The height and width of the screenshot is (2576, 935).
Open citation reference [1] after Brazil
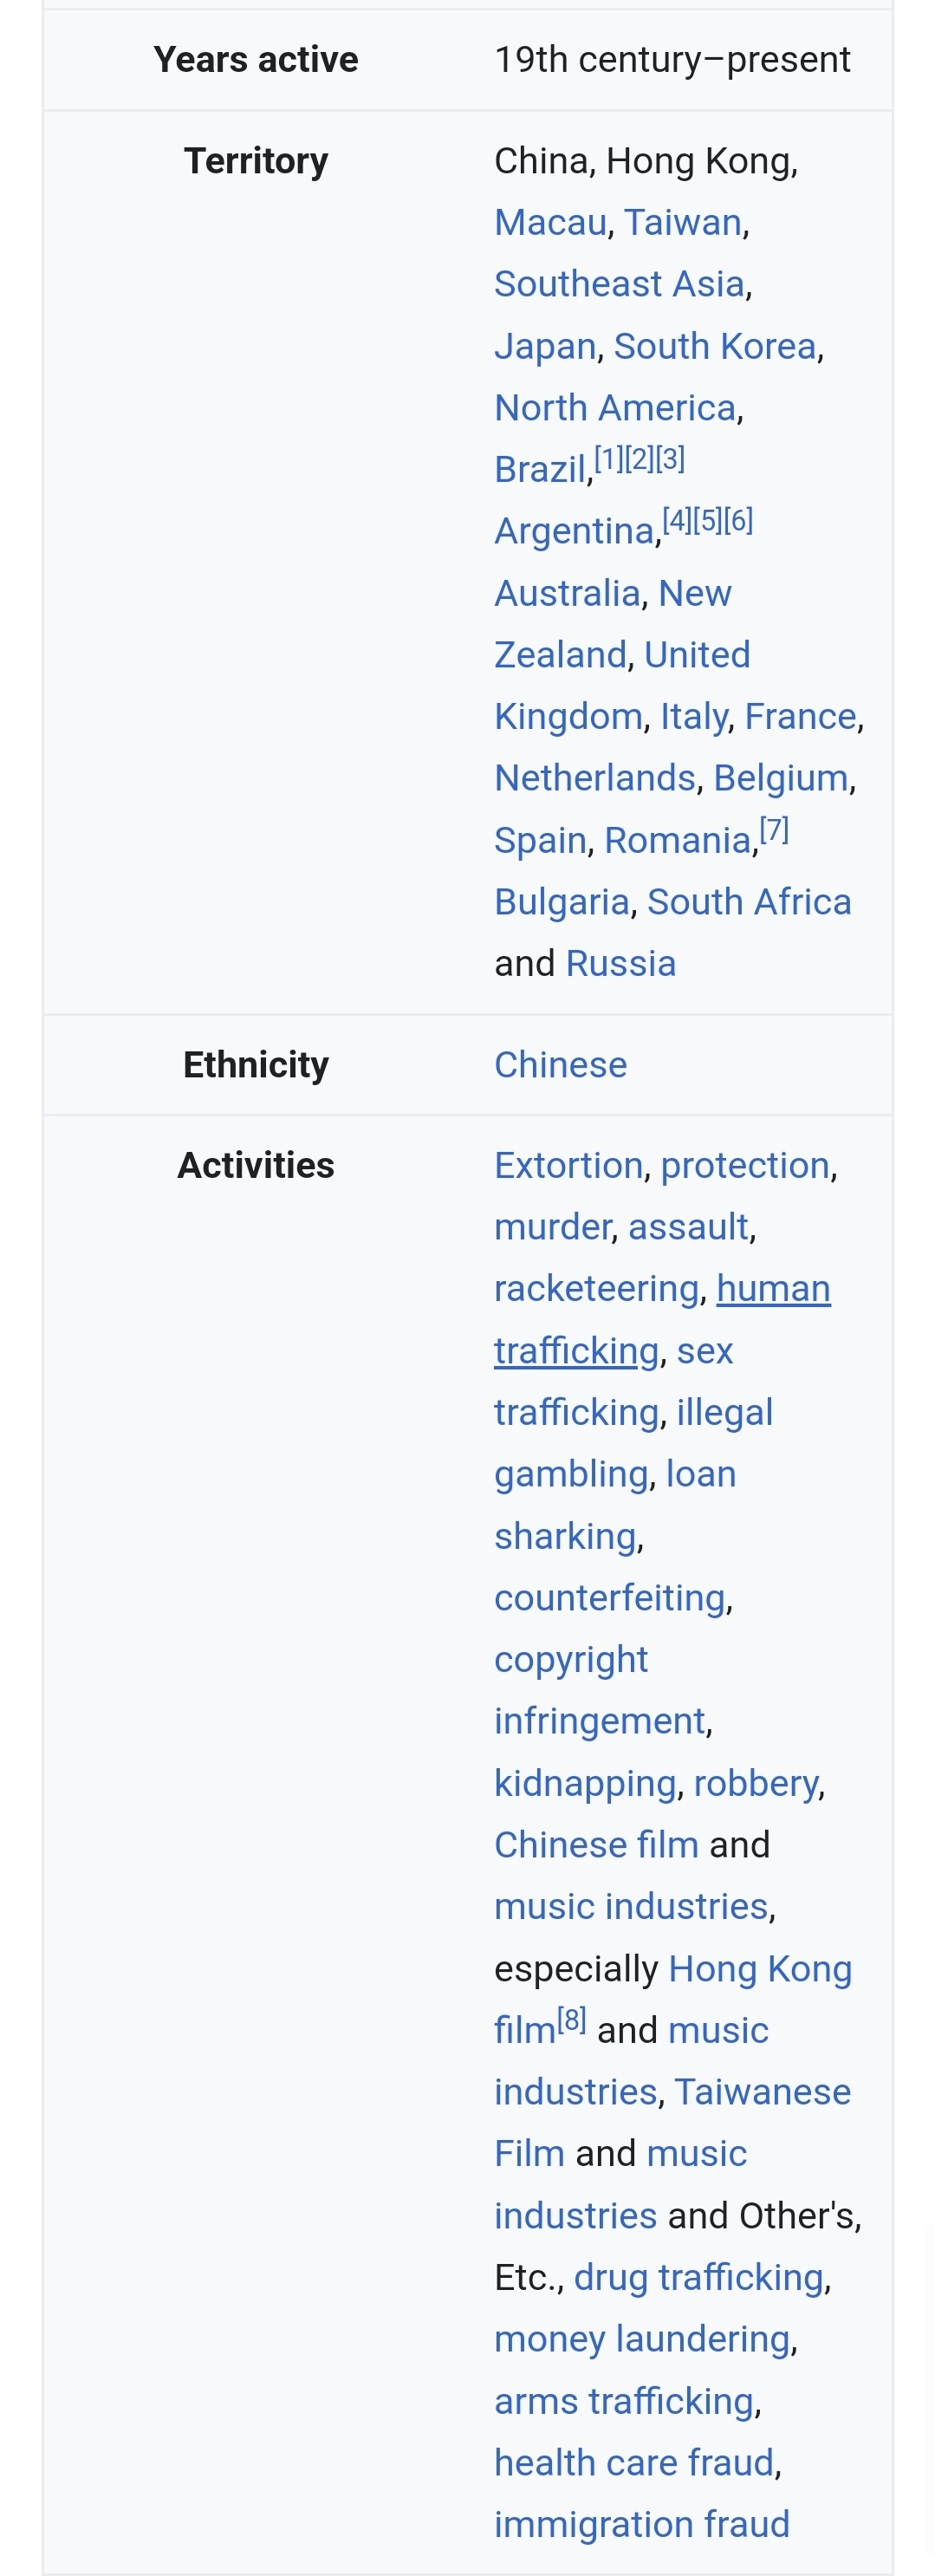coord(608,460)
